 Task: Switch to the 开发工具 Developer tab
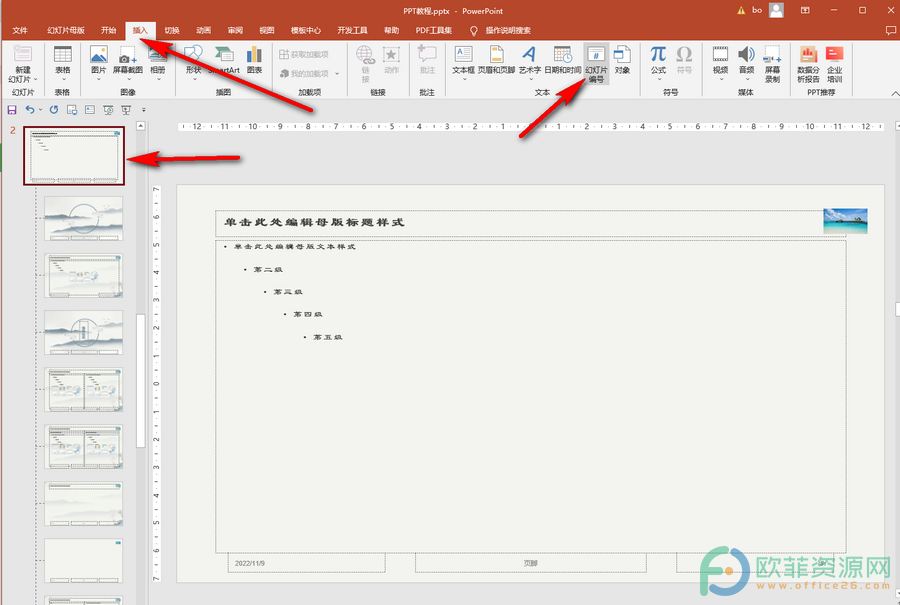click(x=352, y=30)
